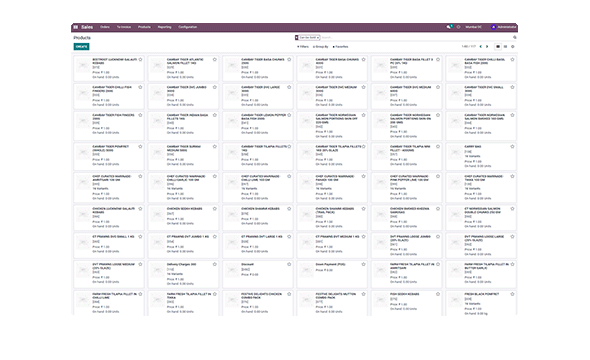Open the Mumbai DC company switcher
590x360 pixels.
[473, 27]
